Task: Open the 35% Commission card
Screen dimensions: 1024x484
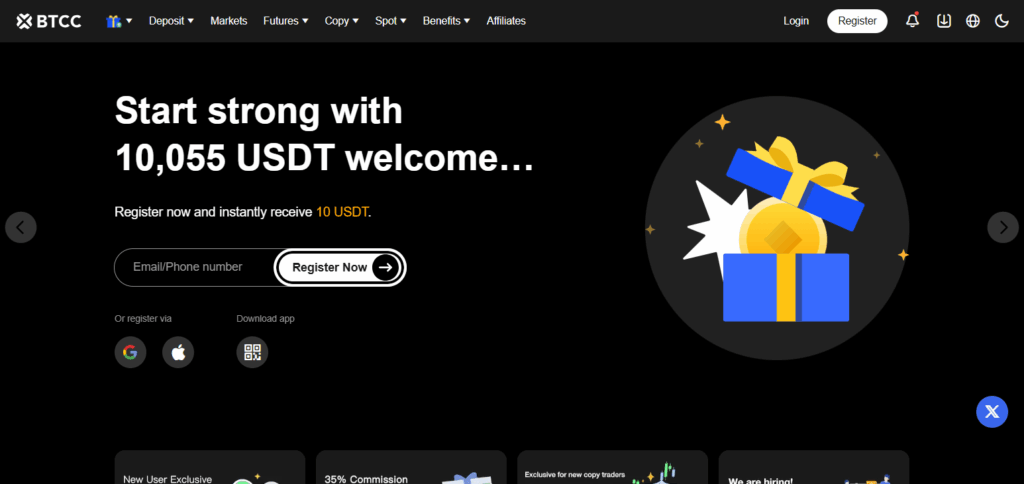Action: 411,468
